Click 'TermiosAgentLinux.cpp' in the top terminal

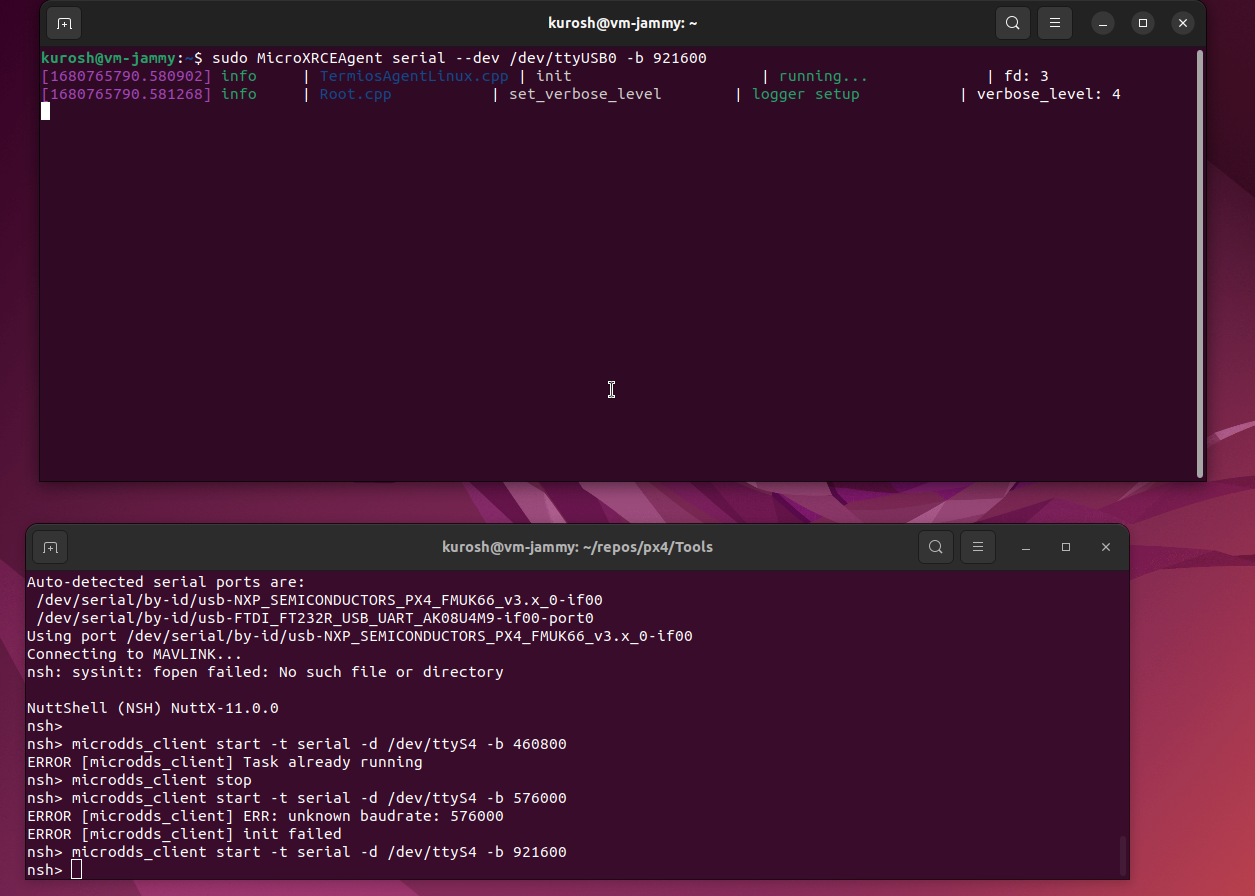414,76
